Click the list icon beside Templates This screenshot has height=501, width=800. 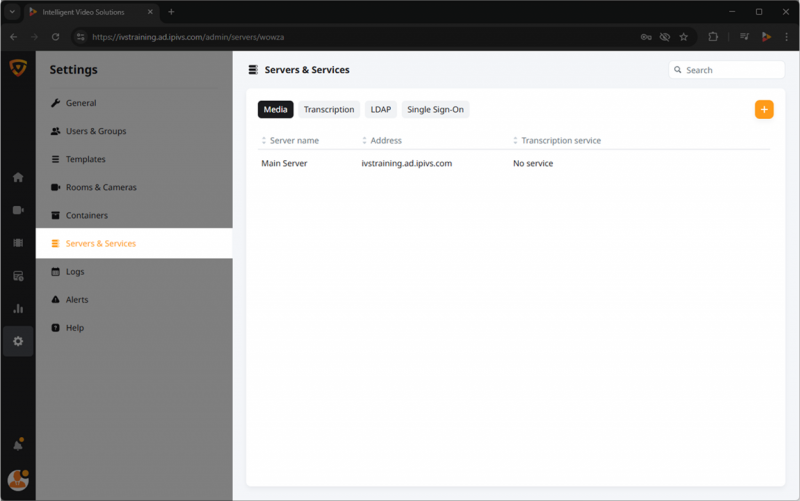[55, 159]
